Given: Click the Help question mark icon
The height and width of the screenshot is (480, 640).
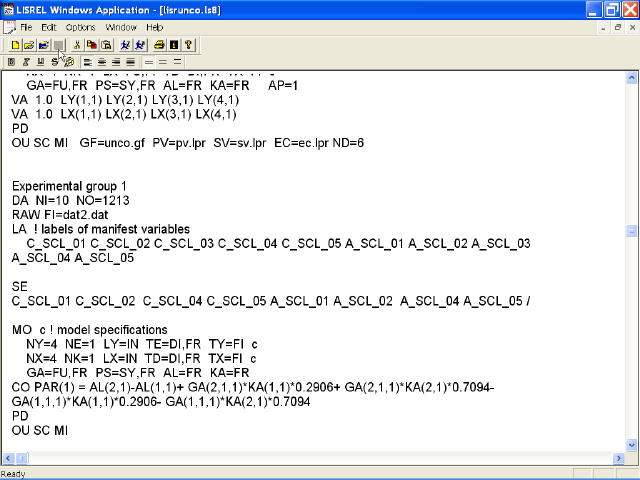Looking at the screenshot, I should tap(188, 45).
